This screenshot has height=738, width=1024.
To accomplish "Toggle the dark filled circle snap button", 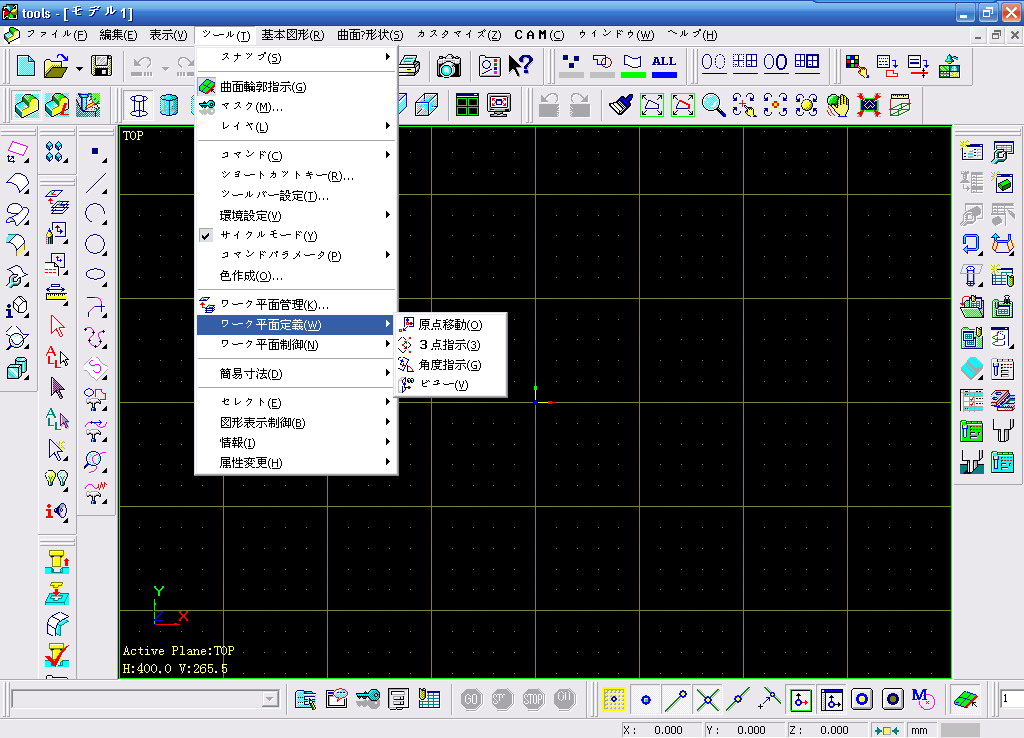I will click(893, 699).
